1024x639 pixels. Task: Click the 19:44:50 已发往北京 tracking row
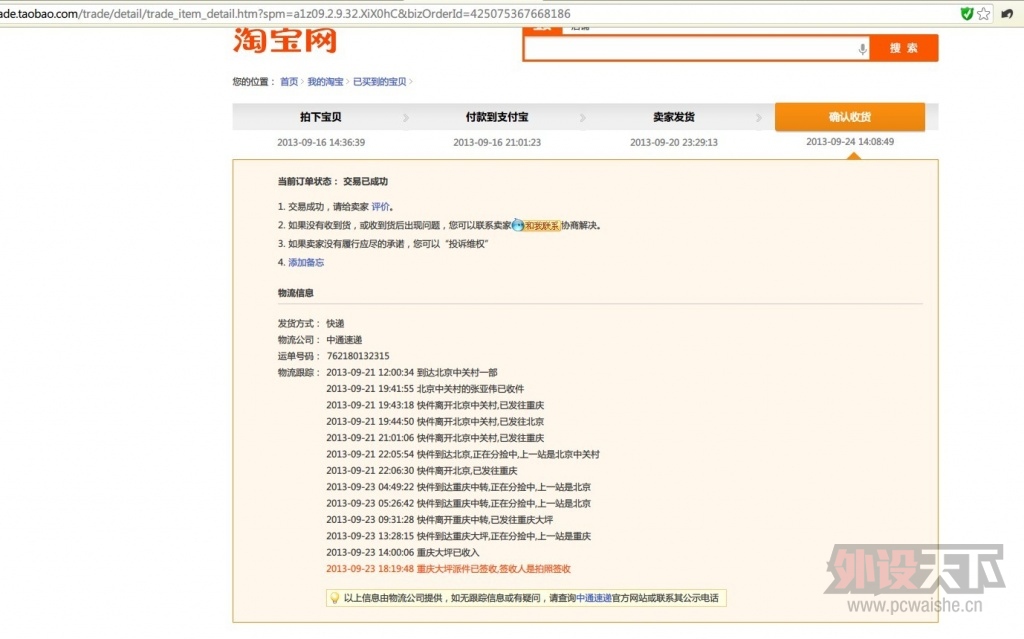[x=435, y=421]
